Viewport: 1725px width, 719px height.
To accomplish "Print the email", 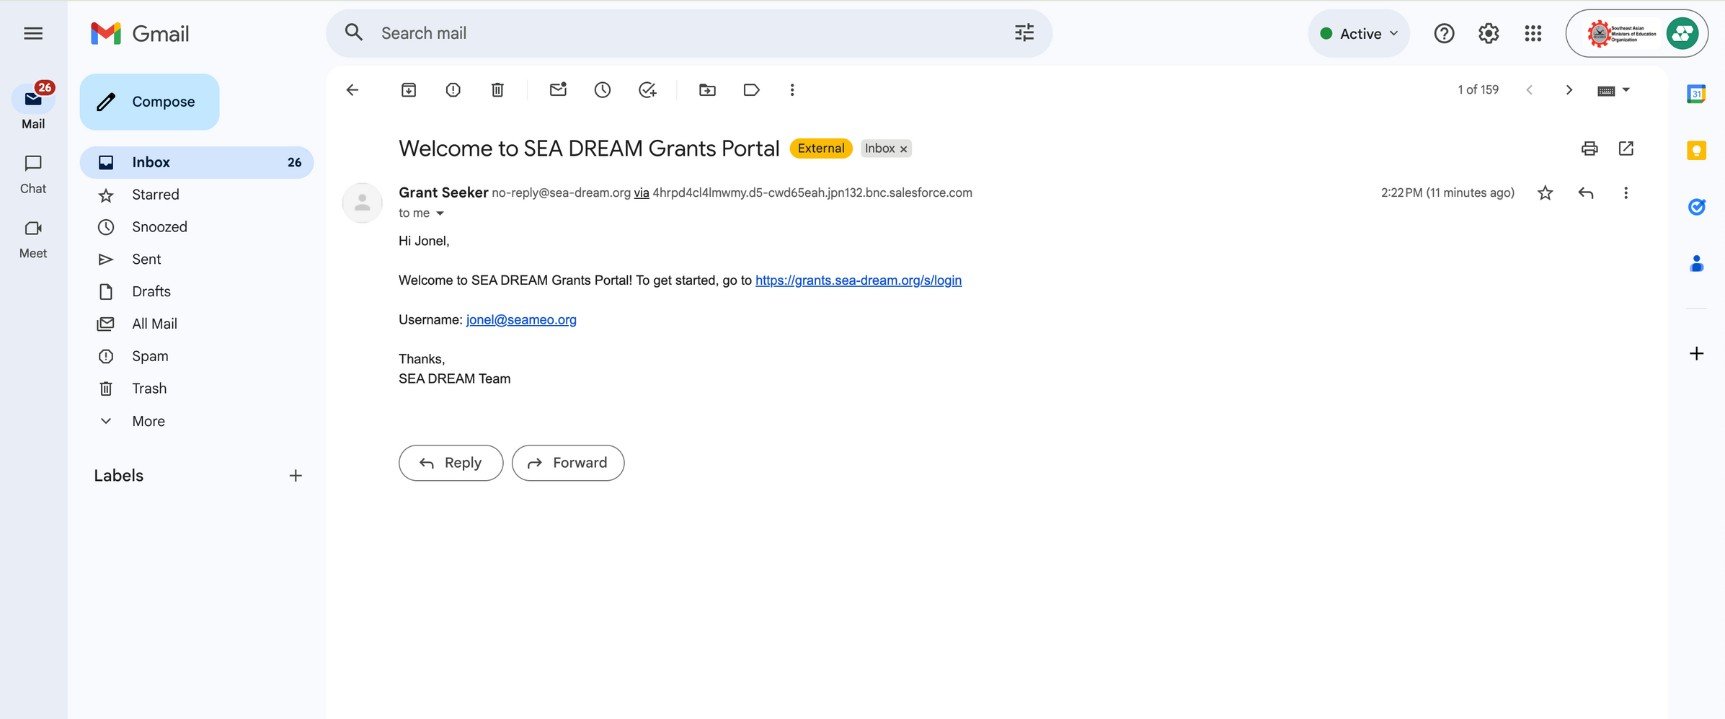I will tap(1589, 149).
